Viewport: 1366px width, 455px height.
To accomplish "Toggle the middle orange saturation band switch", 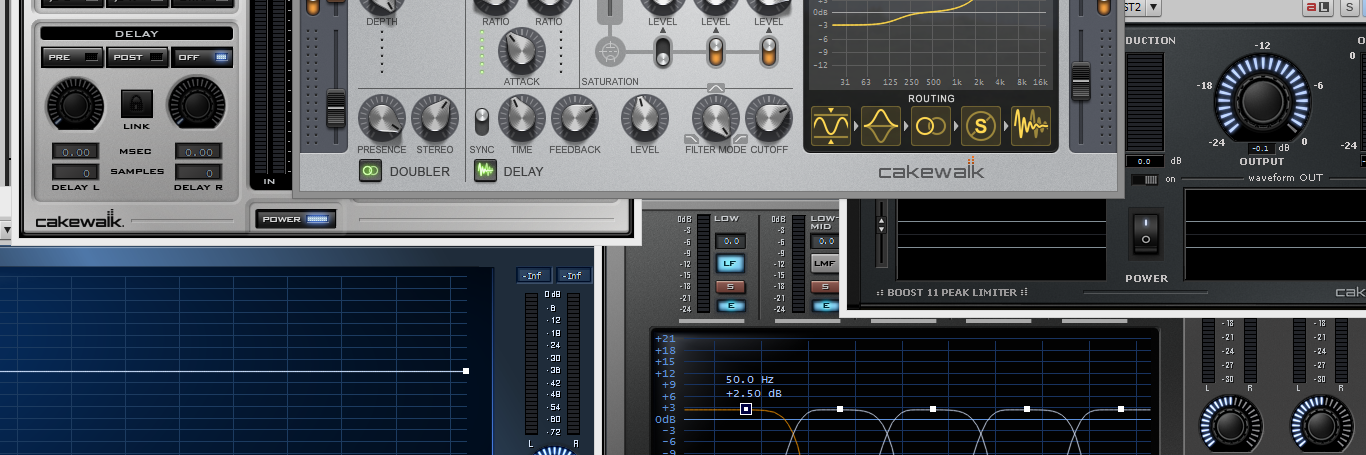I will click(x=715, y=50).
